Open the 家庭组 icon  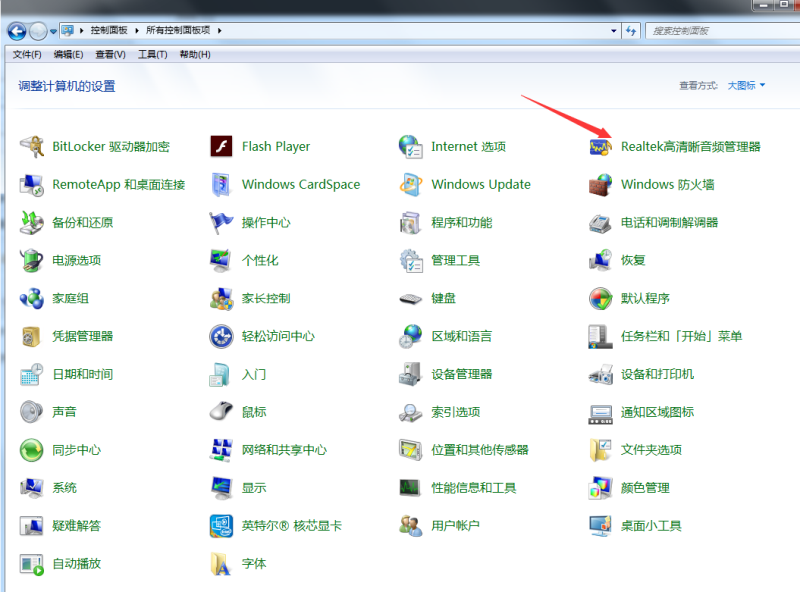(32, 299)
